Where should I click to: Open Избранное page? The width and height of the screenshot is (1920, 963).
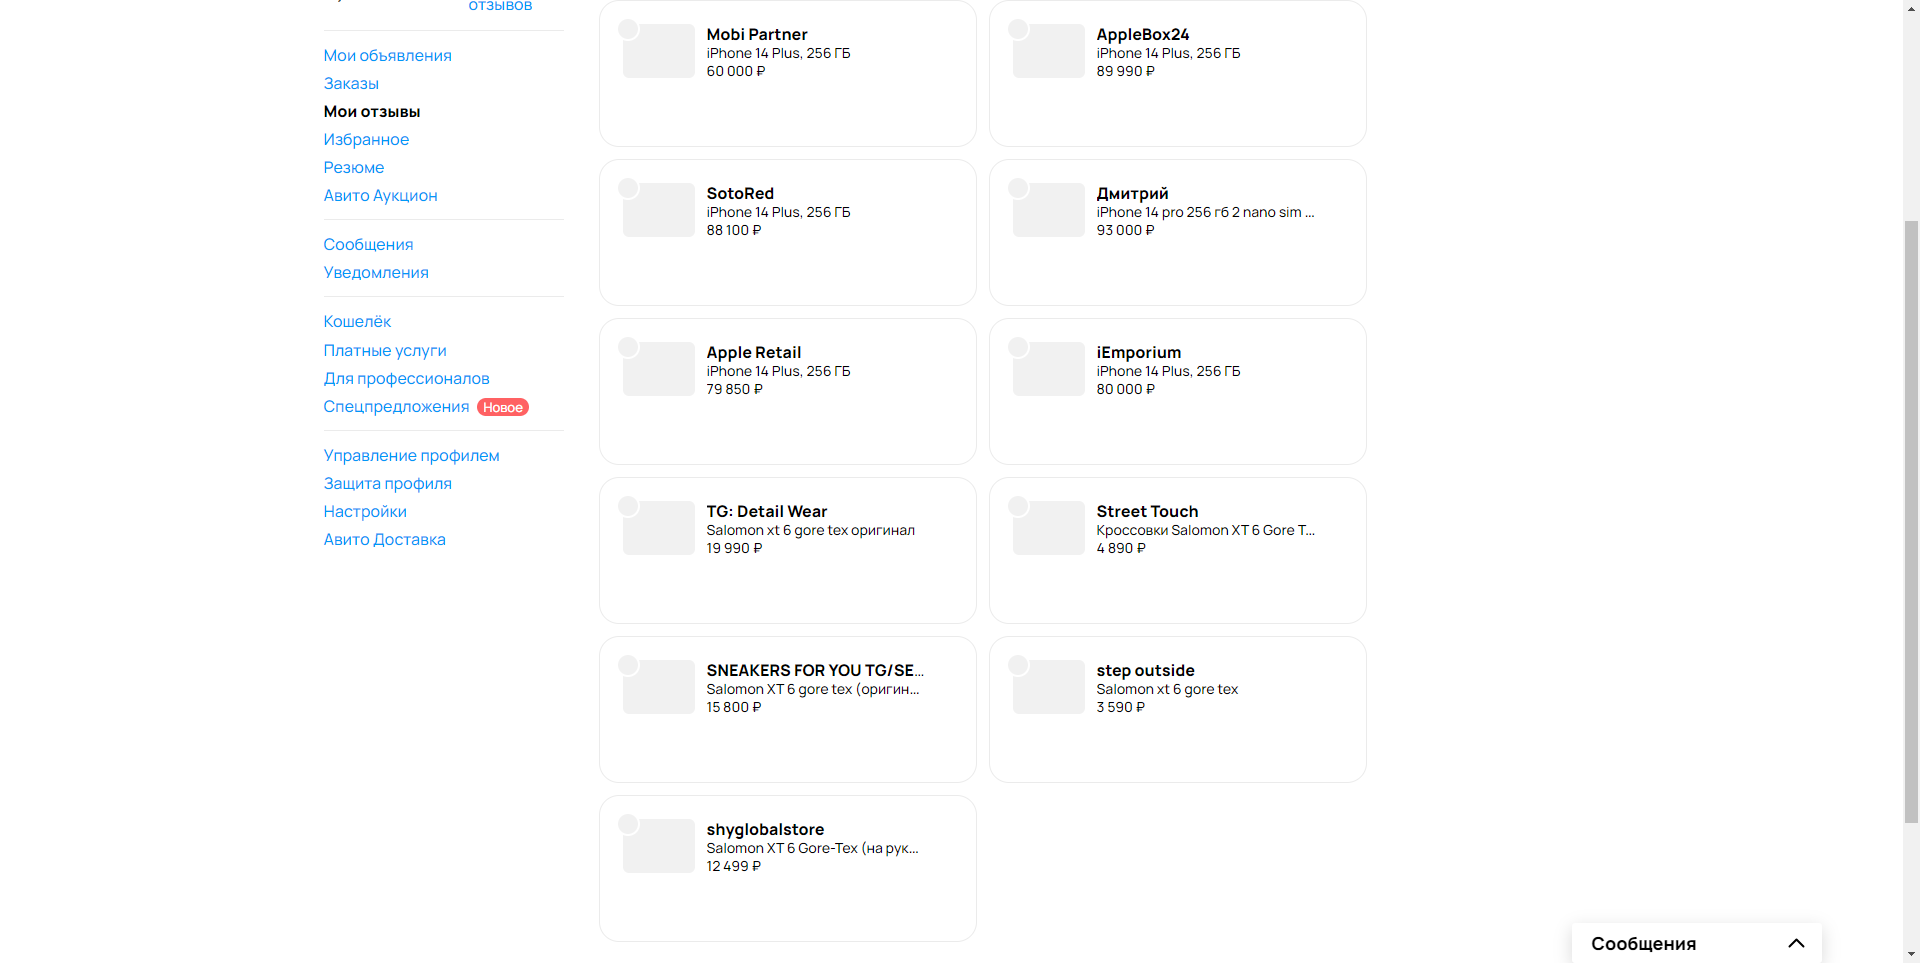(x=366, y=139)
